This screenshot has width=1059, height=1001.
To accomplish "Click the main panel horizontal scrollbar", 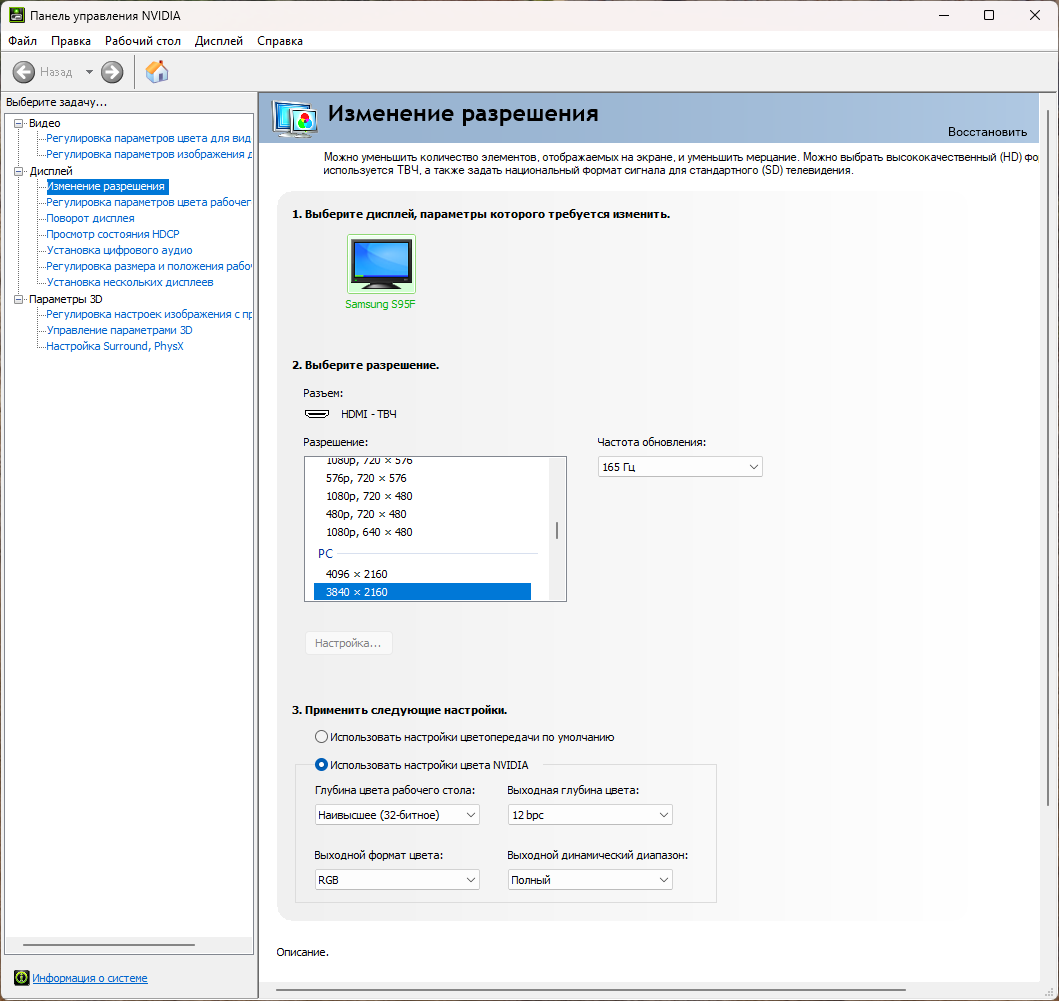I will pyautogui.click(x=591, y=990).
